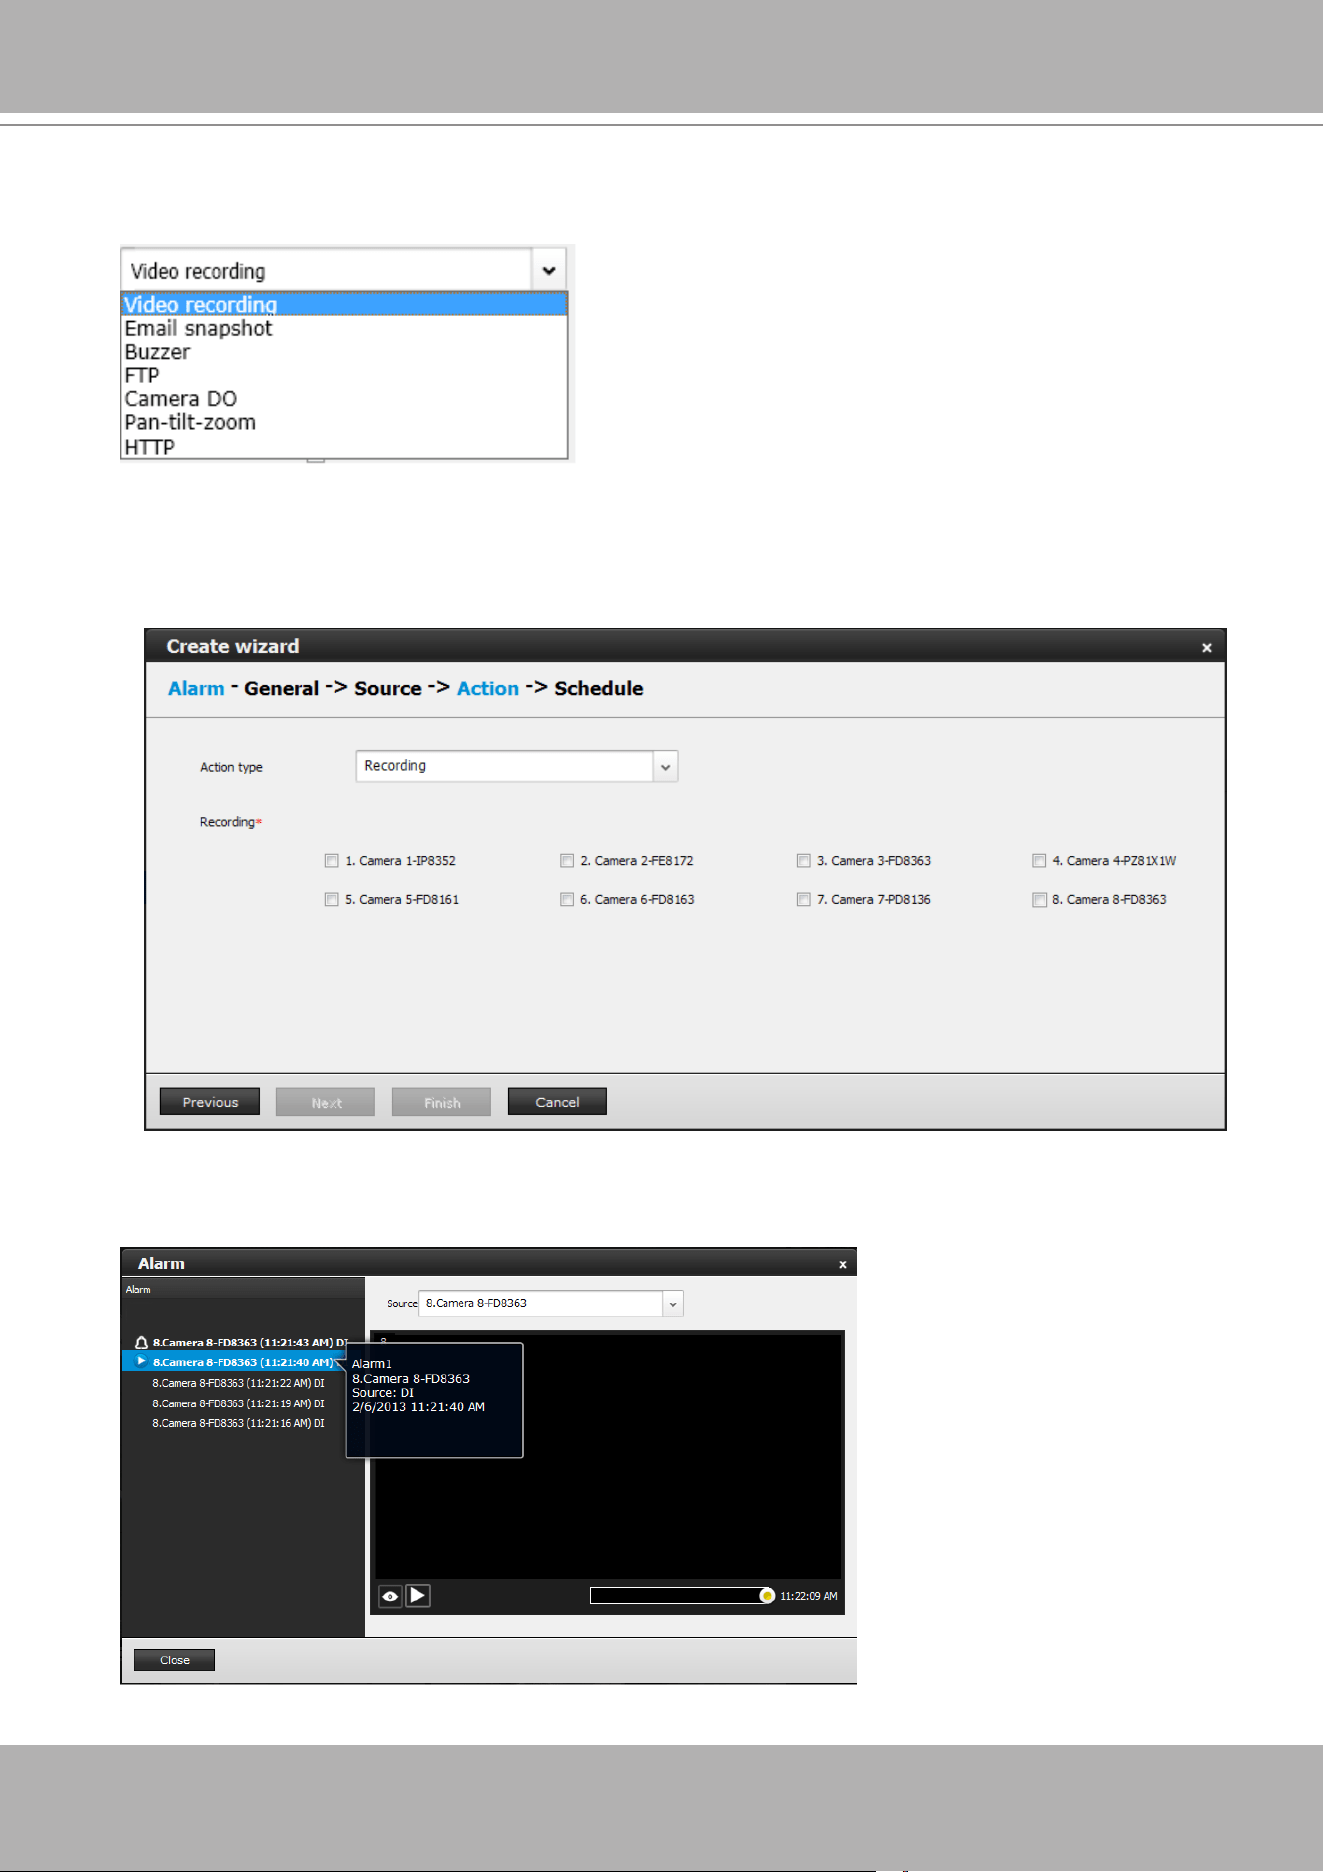Go to the Alarm wizard step
This screenshot has width=1324, height=1872.
[x=196, y=688]
